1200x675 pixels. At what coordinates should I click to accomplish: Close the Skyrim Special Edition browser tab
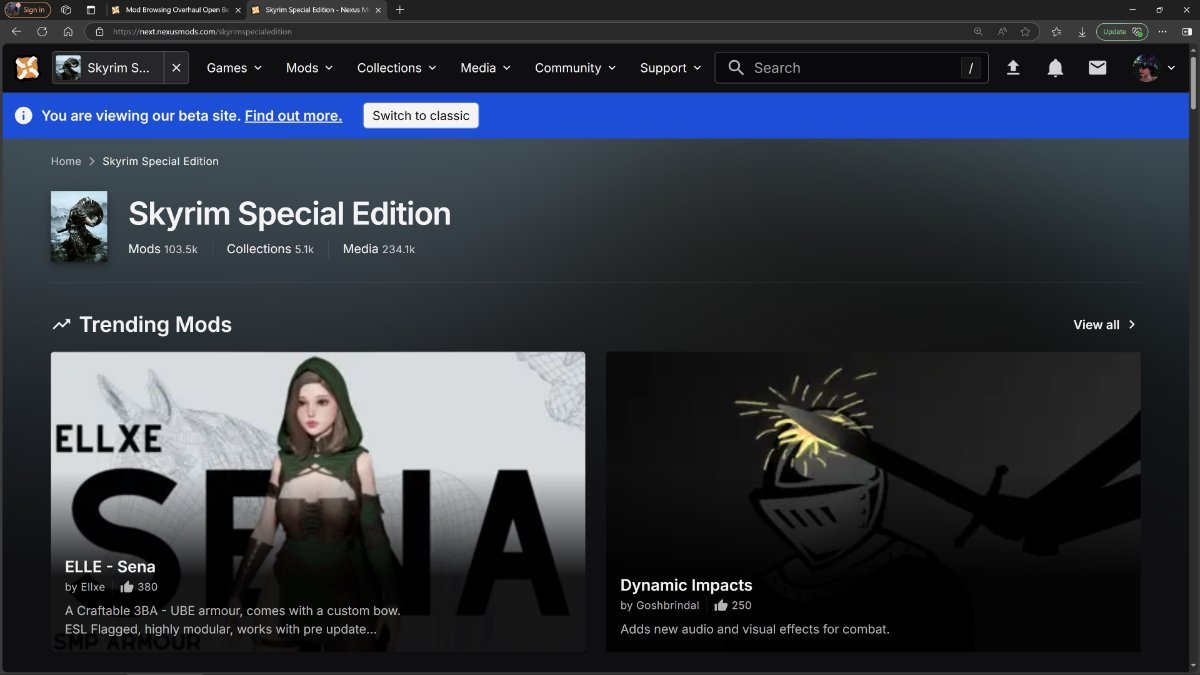(x=377, y=10)
